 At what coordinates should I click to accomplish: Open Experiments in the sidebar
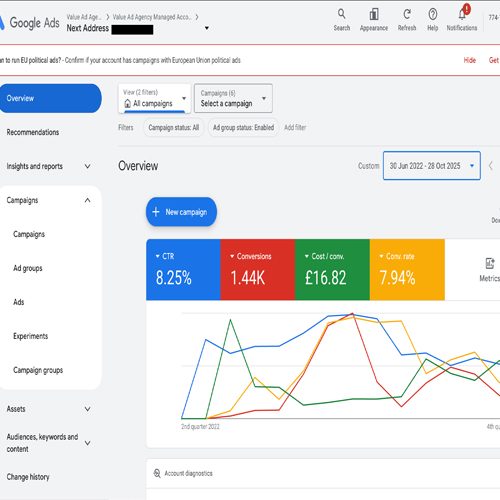(30, 336)
